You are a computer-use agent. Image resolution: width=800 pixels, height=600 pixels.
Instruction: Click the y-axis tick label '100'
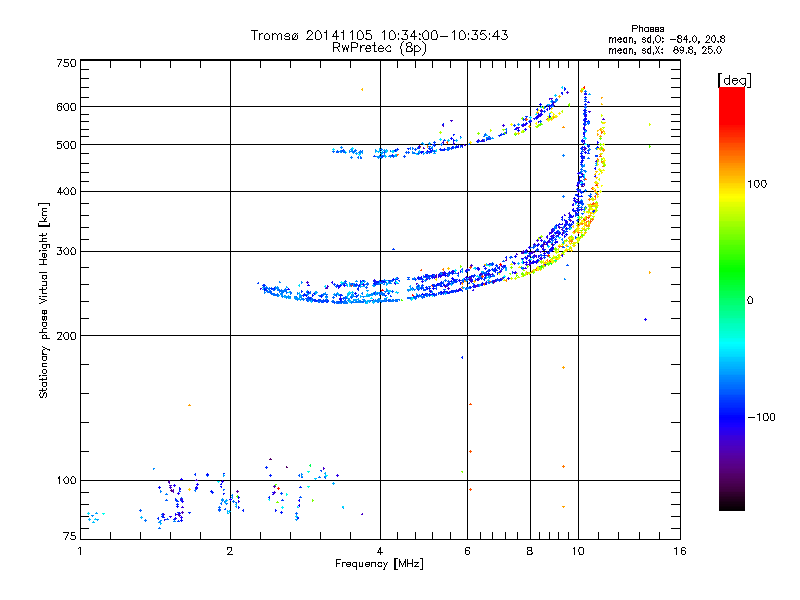tap(66, 480)
